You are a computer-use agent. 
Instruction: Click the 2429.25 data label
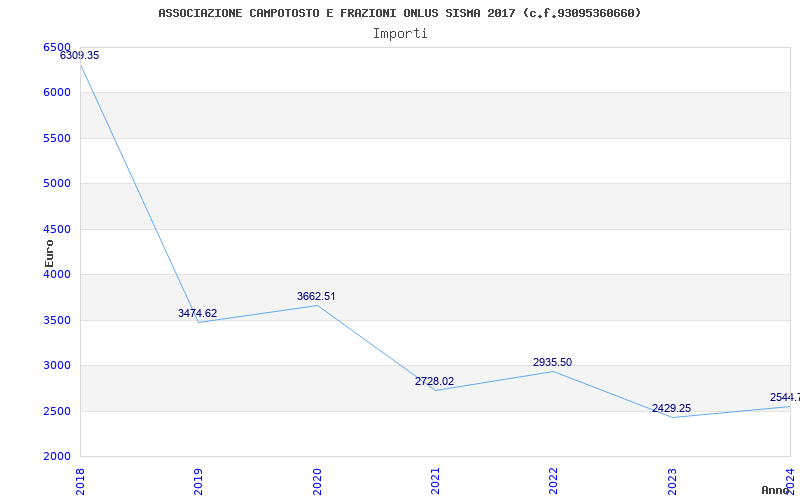tap(671, 408)
